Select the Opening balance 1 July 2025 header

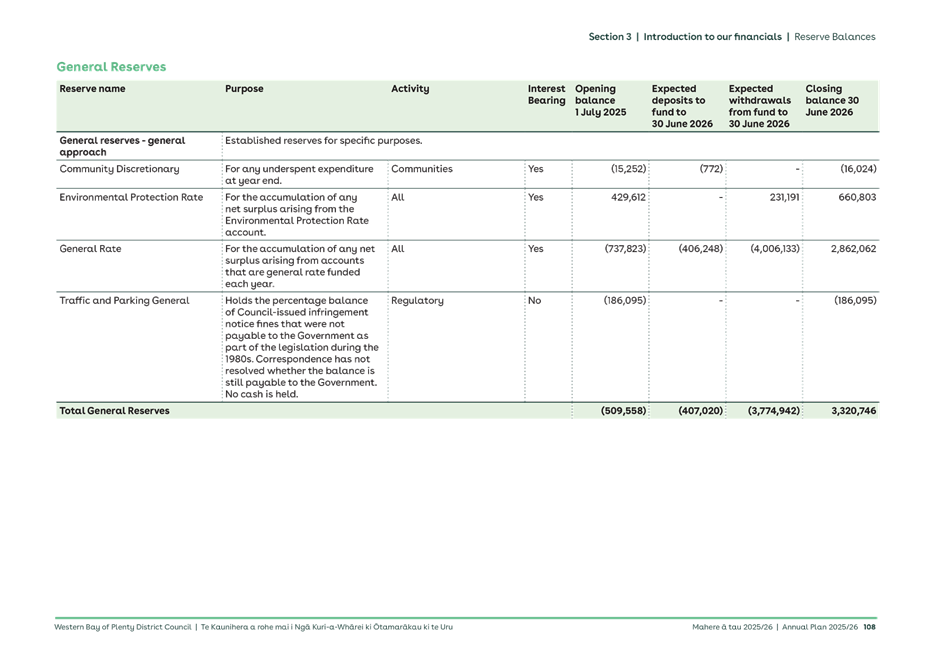pyautogui.click(x=599, y=100)
